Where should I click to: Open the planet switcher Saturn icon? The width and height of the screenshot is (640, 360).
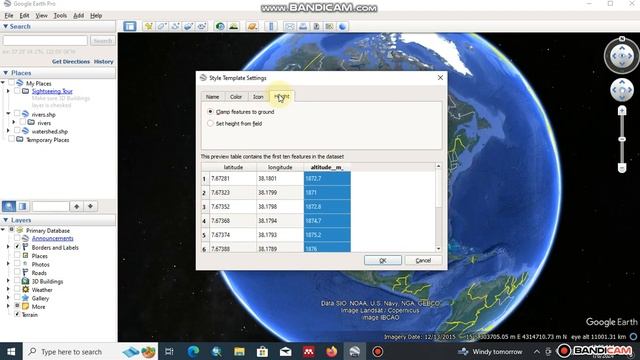click(253, 27)
